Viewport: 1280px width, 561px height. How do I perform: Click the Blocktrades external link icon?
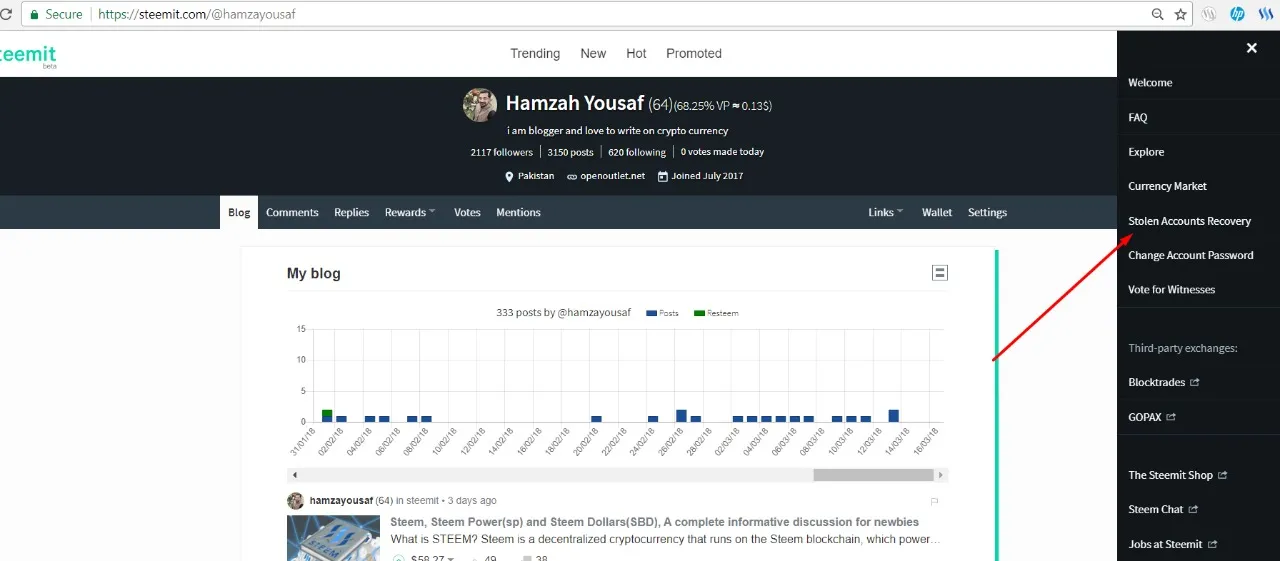pyautogui.click(x=1194, y=383)
